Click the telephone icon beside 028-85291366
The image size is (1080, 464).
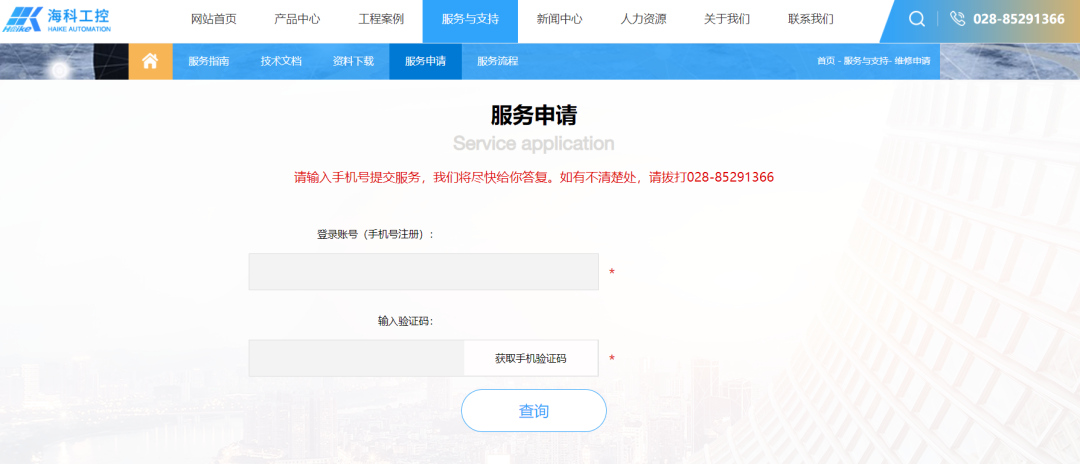click(x=957, y=19)
